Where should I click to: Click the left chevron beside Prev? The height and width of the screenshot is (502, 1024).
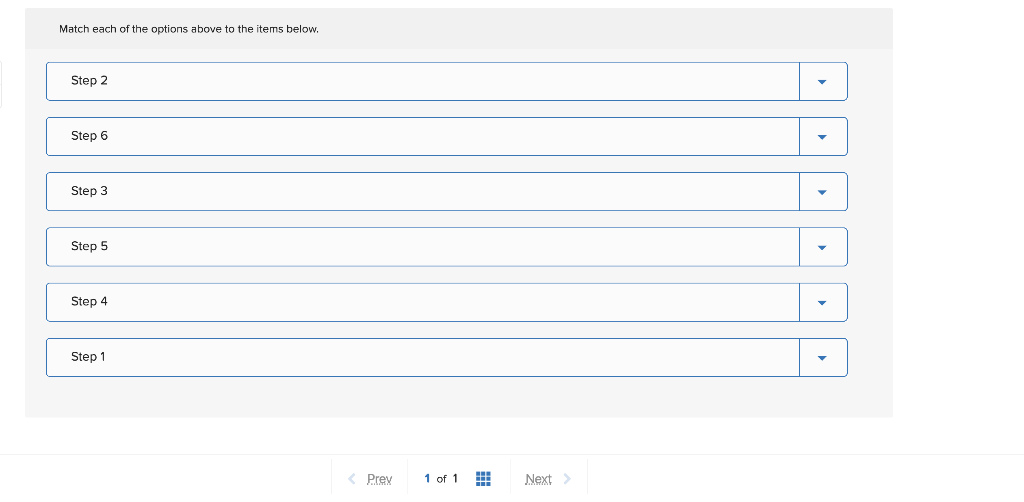(352, 479)
